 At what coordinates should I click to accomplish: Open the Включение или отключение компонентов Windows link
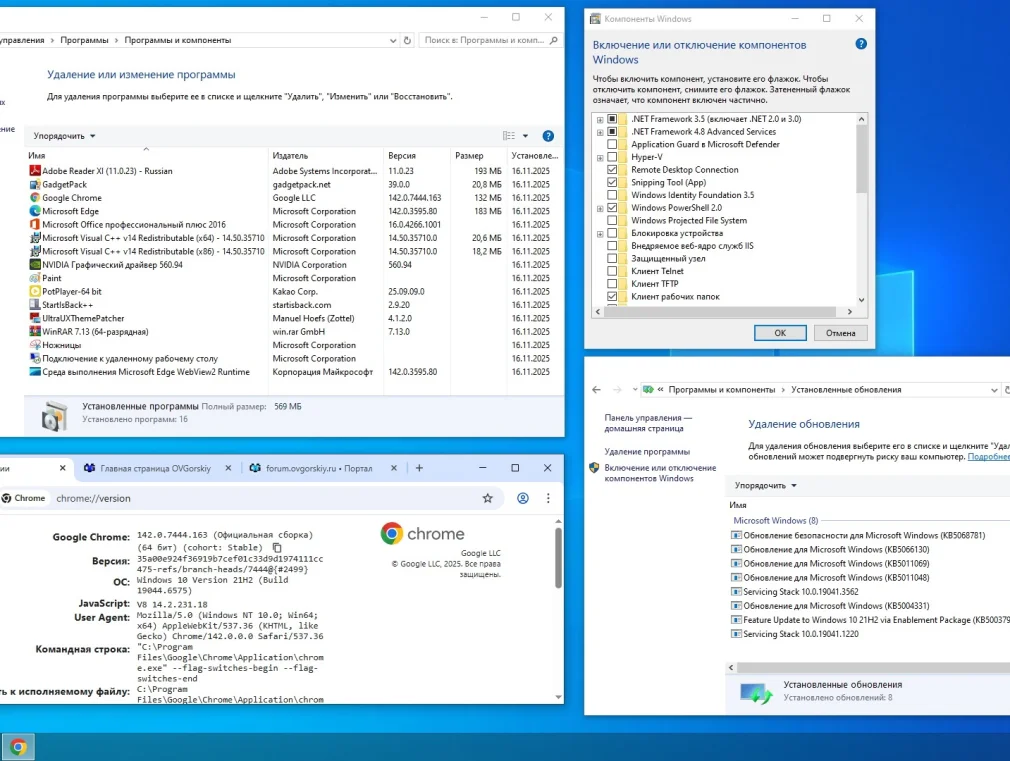[660, 473]
